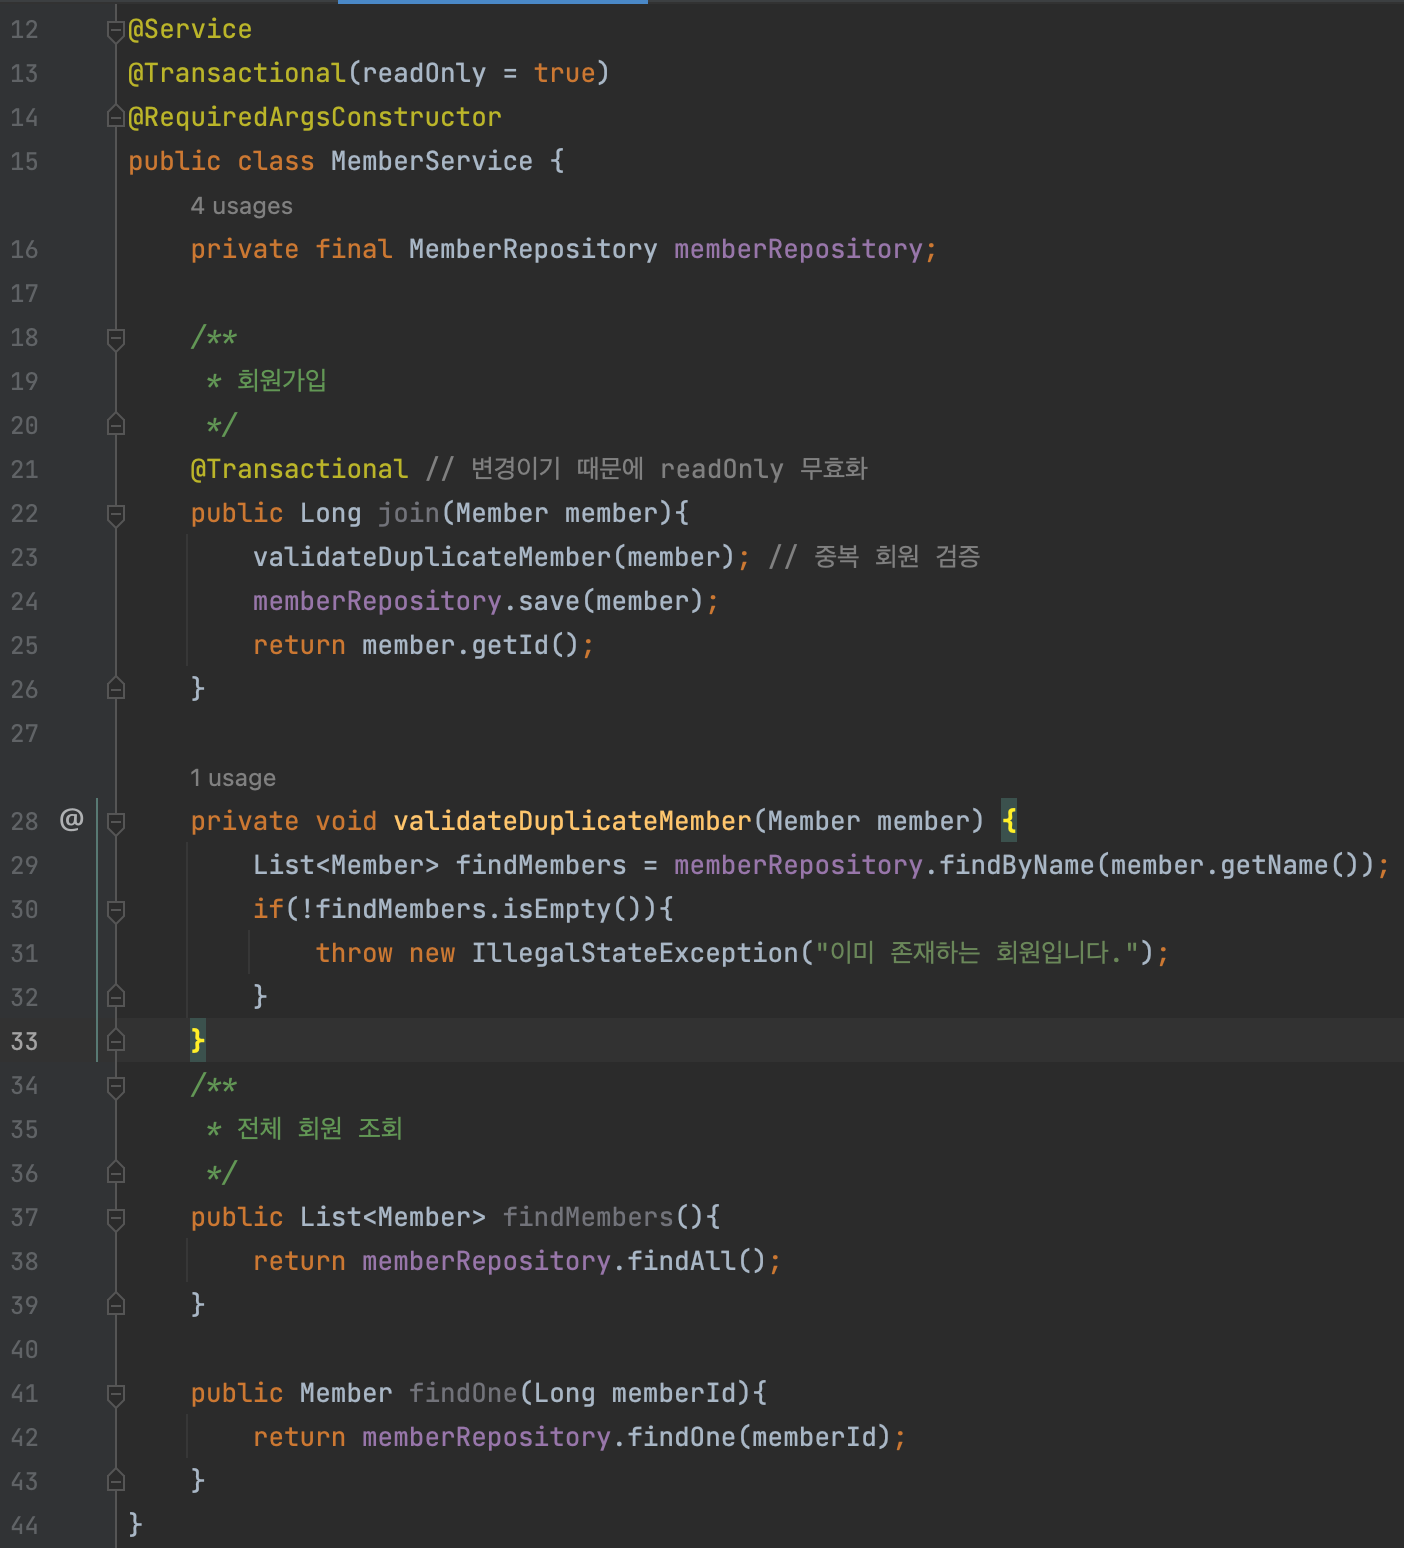The height and width of the screenshot is (1548, 1404).
Task: Click the '전체 회원 조회' comment
Action: [320, 1129]
